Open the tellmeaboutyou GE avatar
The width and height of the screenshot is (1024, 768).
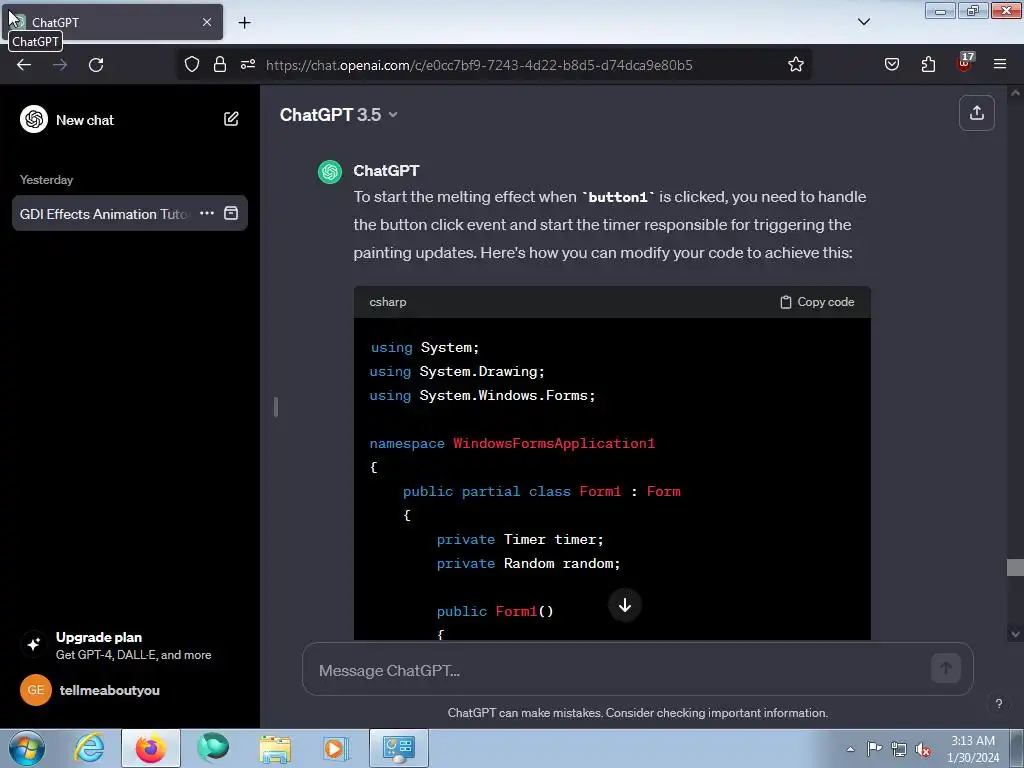(x=36, y=690)
